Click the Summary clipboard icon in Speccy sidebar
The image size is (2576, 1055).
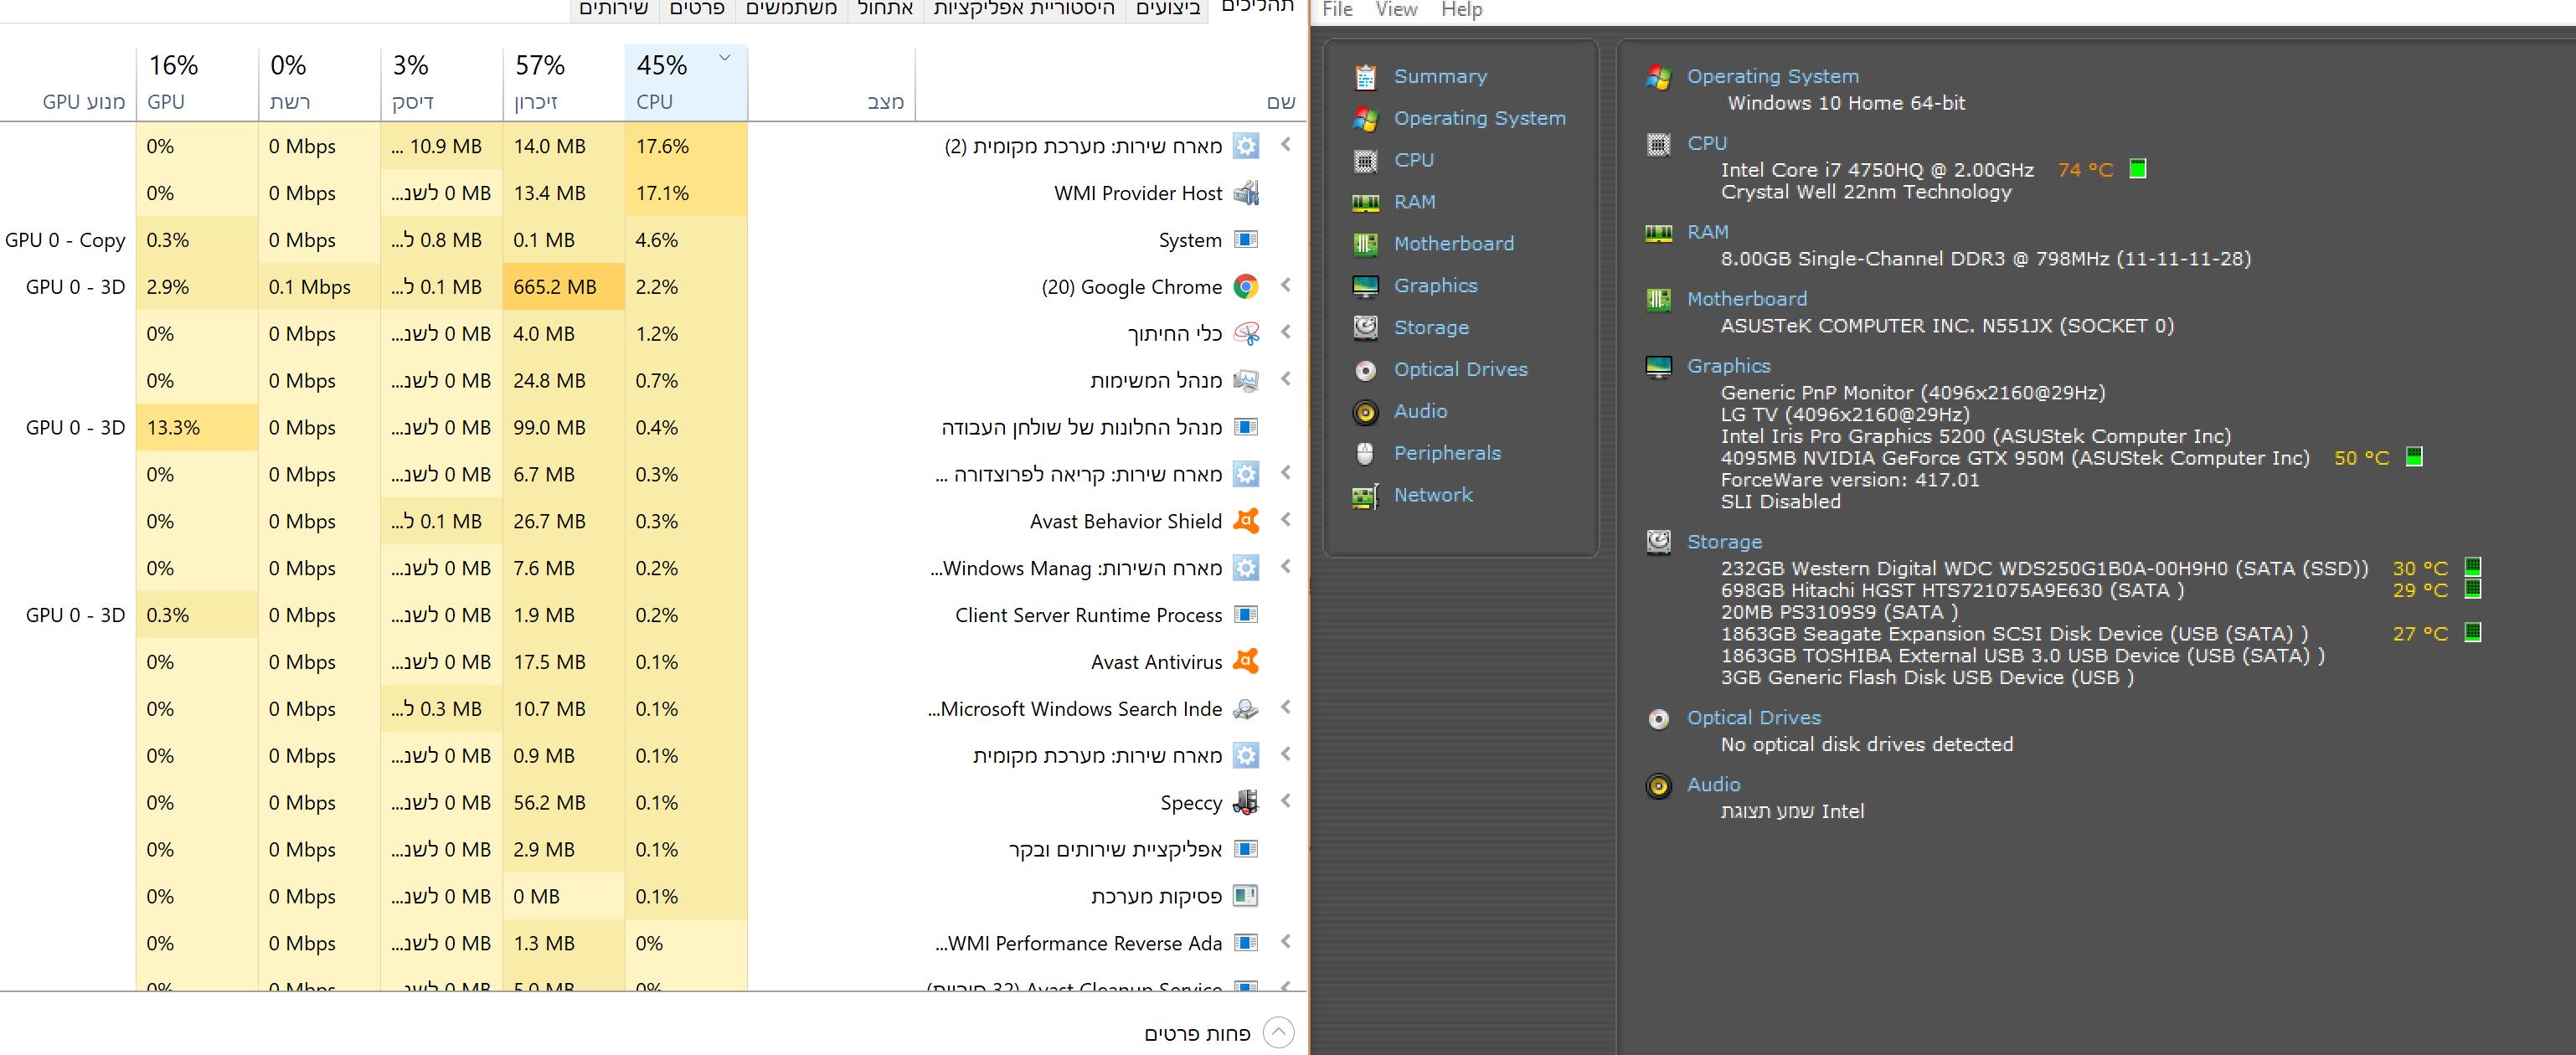point(1365,77)
